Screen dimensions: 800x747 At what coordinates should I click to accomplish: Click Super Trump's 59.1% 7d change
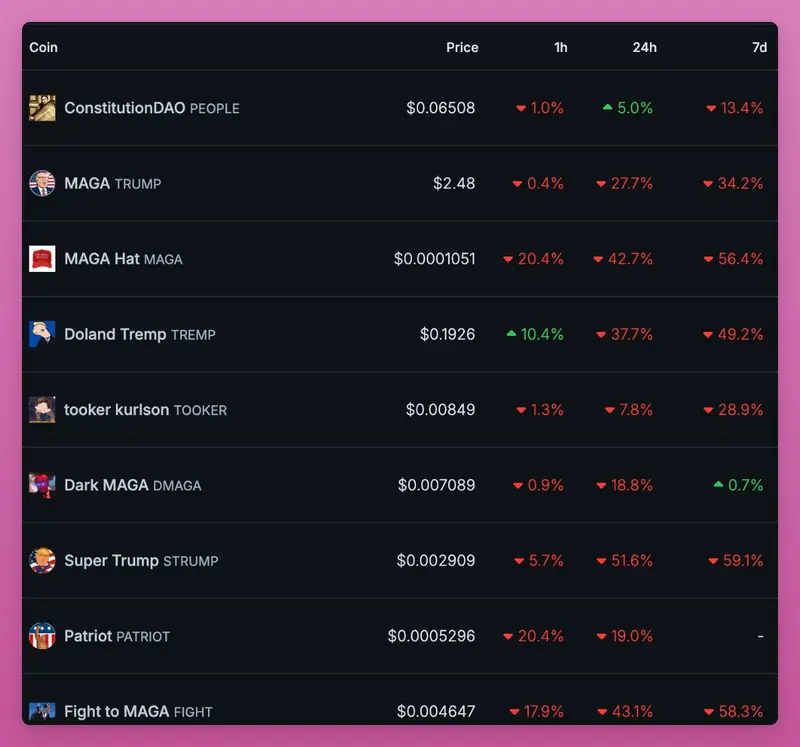coord(736,561)
